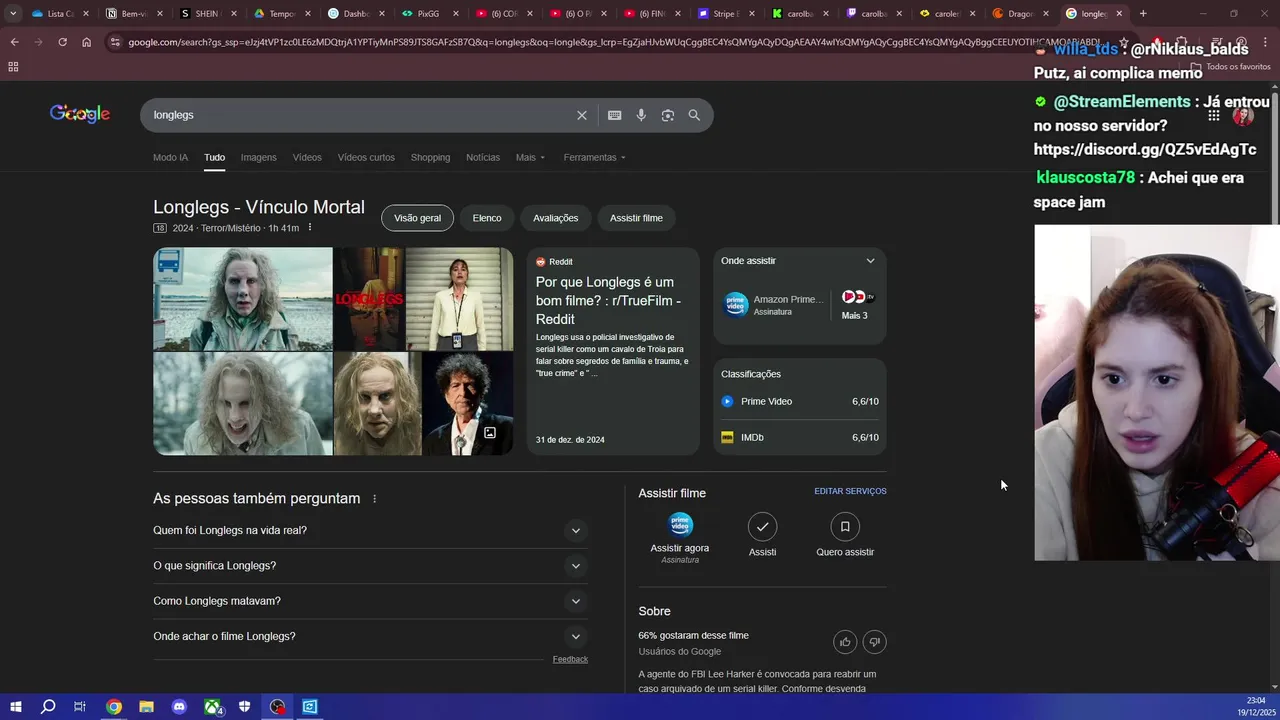The height and width of the screenshot is (720, 1280).
Task: Switch to Vídeos results tab
Action: click(x=307, y=157)
